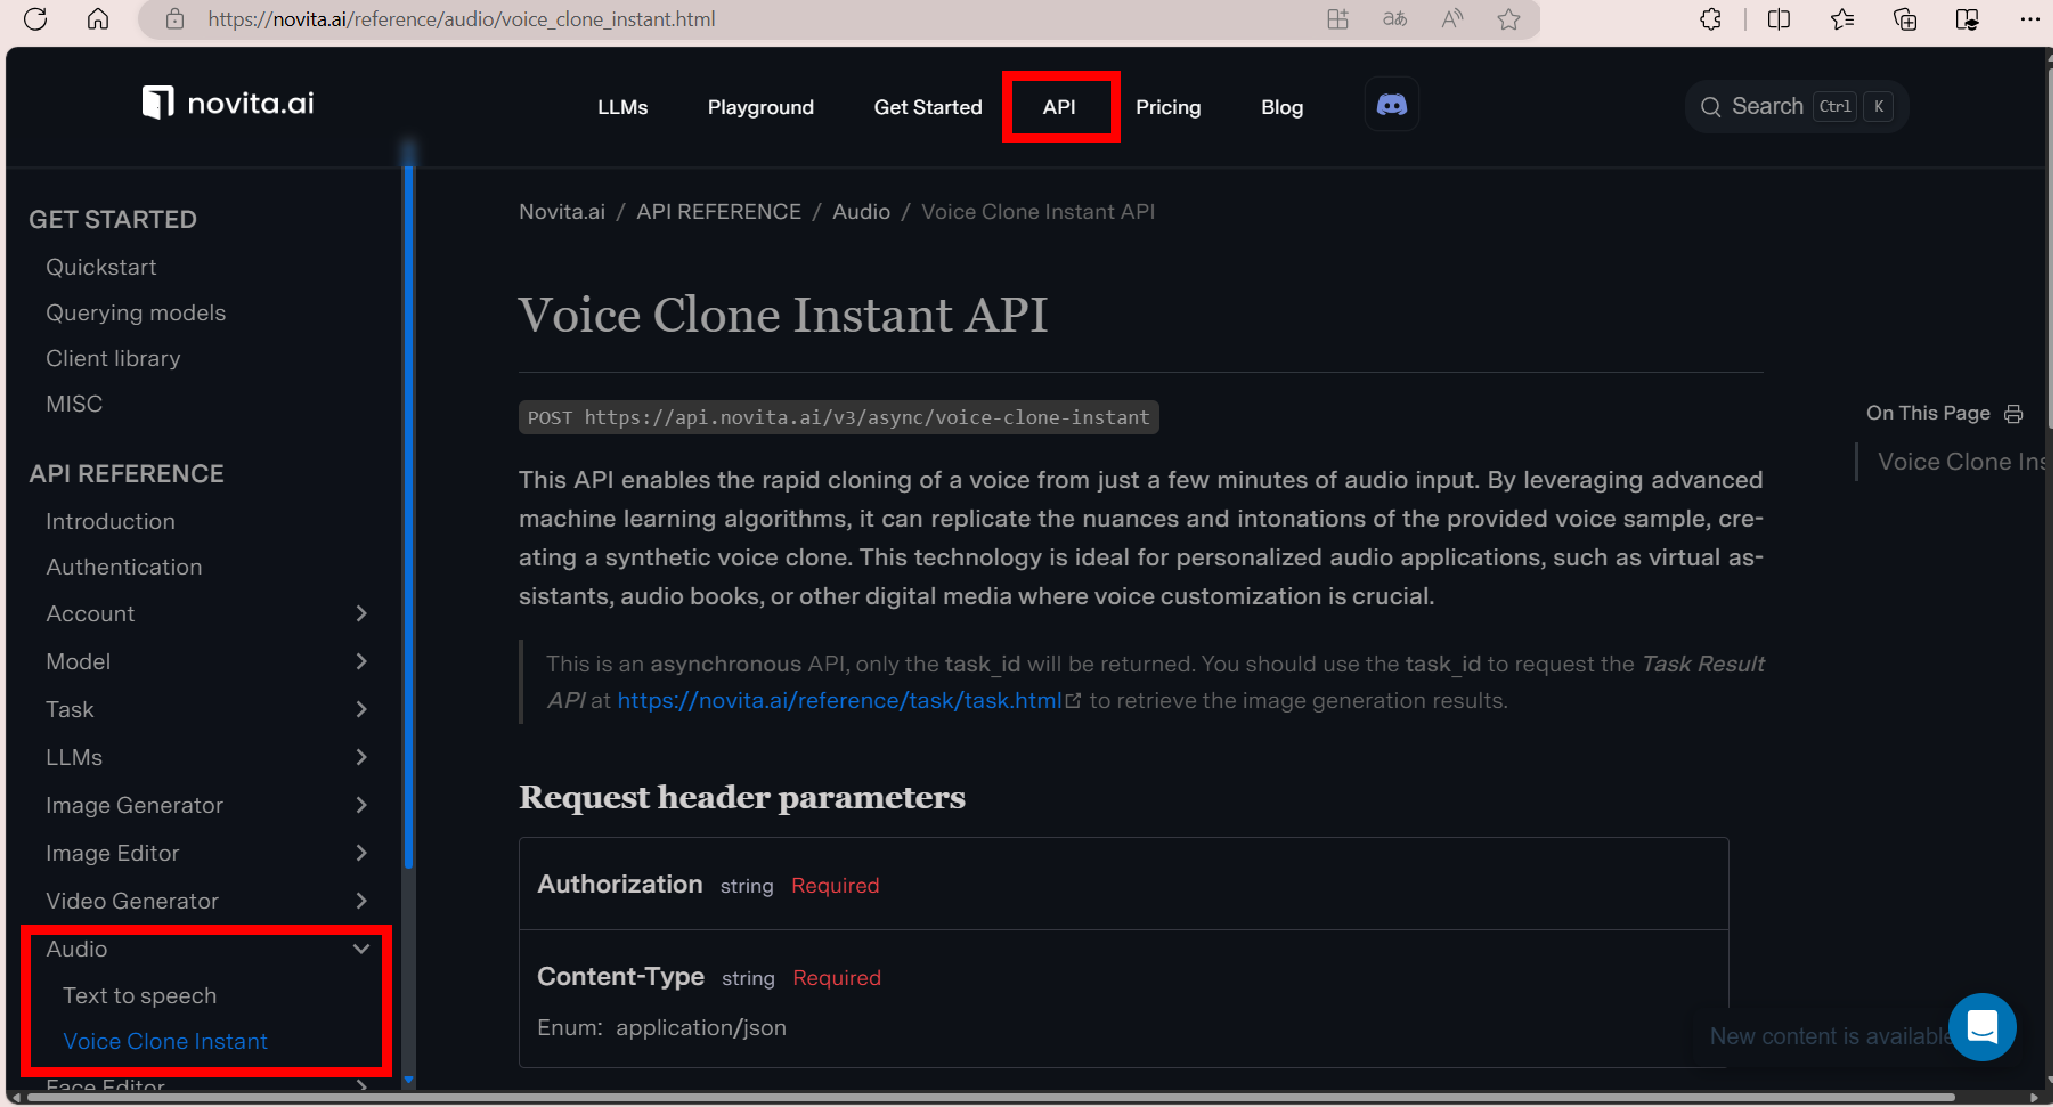Click the novita.ai logo
The width and height of the screenshot is (2053, 1107).
click(228, 103)
